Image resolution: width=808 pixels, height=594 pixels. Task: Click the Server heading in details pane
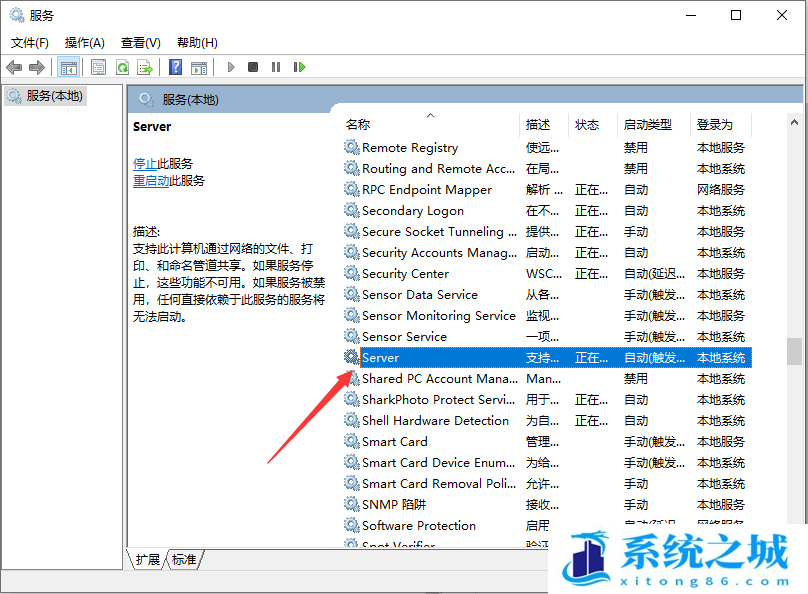click(152, 127)
